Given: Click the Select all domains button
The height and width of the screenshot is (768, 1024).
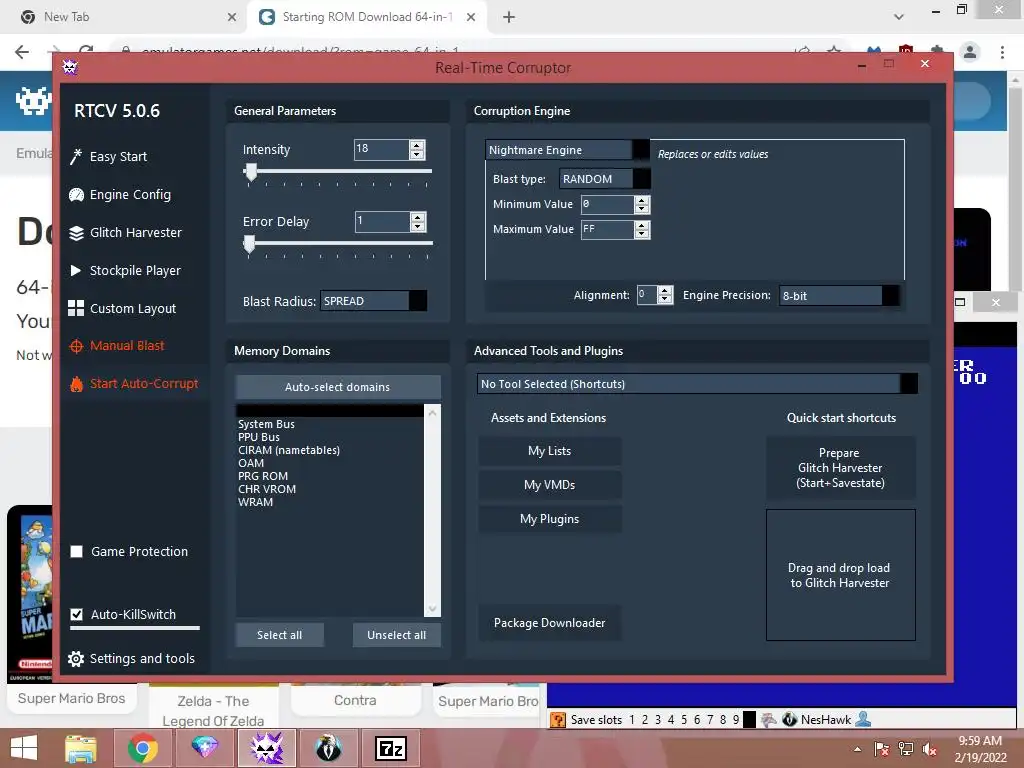Looking at the screenshot, I should tap(280, 635).
